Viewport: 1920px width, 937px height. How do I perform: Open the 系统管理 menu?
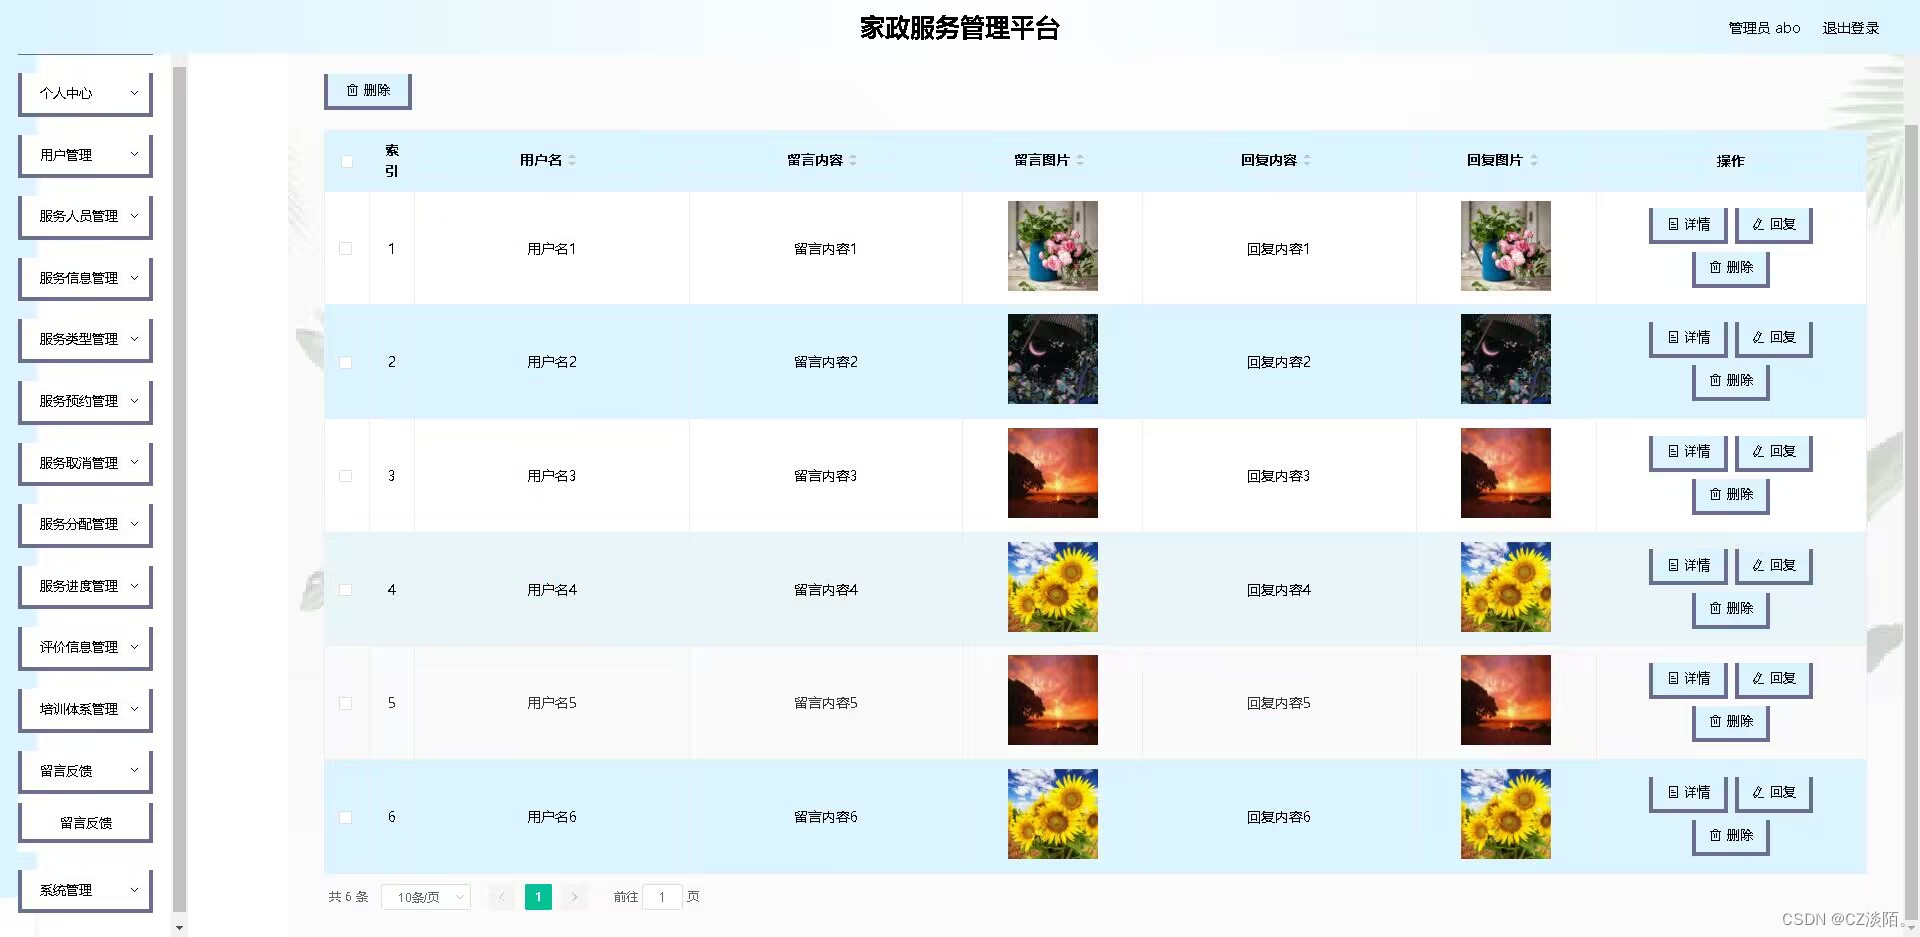click(85, 890)
